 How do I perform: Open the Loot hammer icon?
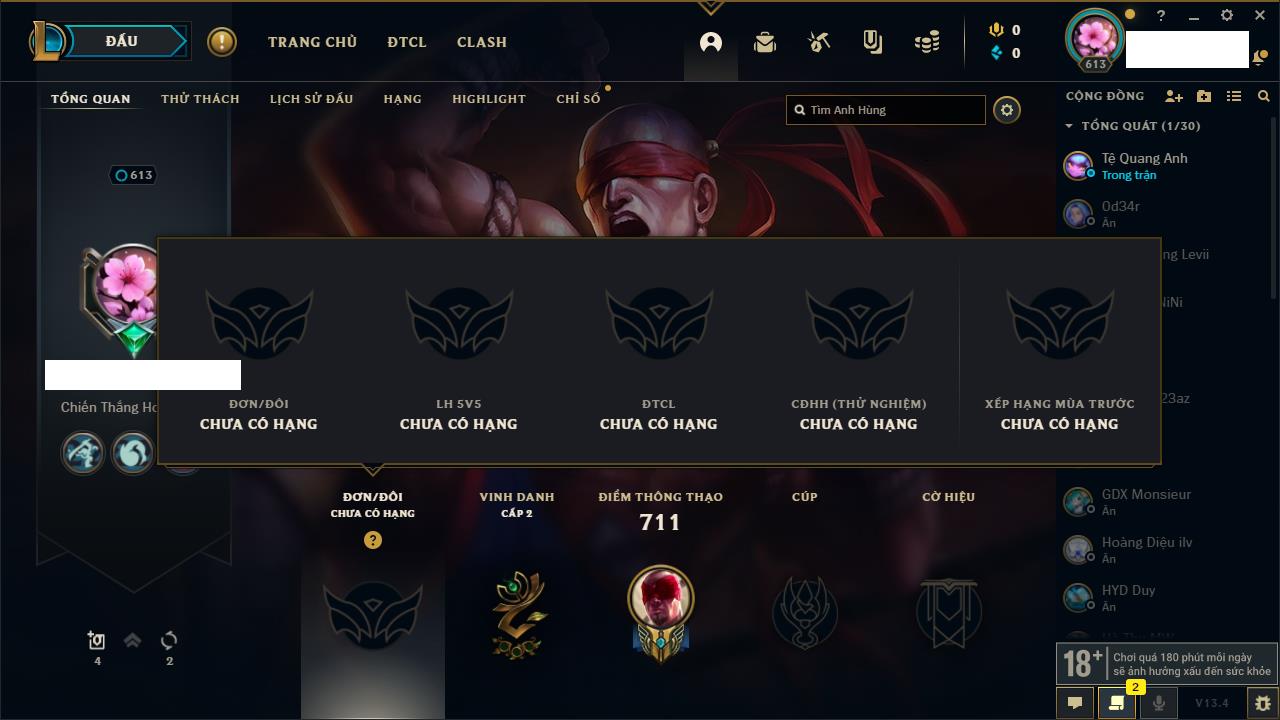click(x=819, y=42)
